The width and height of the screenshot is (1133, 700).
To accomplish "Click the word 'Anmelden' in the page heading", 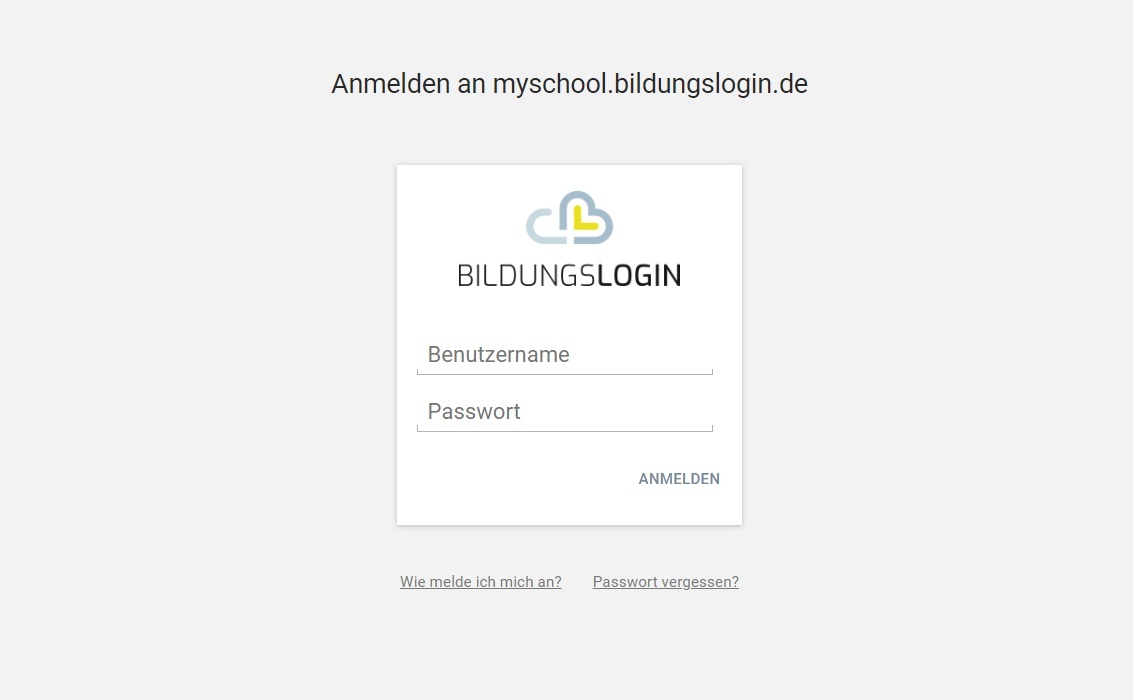I will pyautogui.click(x=391, y=84).
